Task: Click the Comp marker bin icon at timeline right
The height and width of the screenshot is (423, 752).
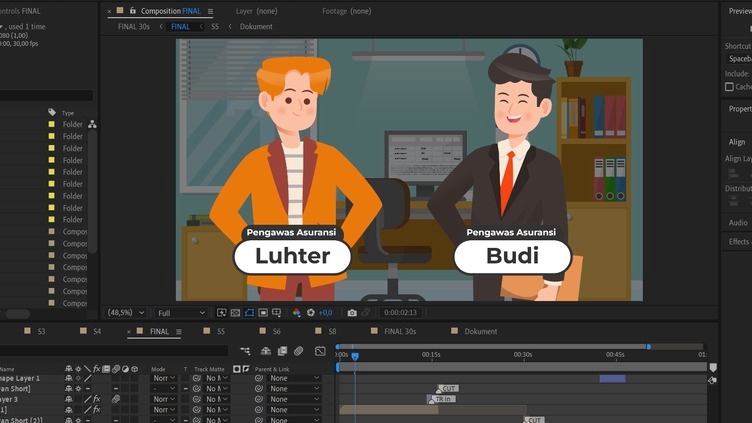Action: point(713,367)
